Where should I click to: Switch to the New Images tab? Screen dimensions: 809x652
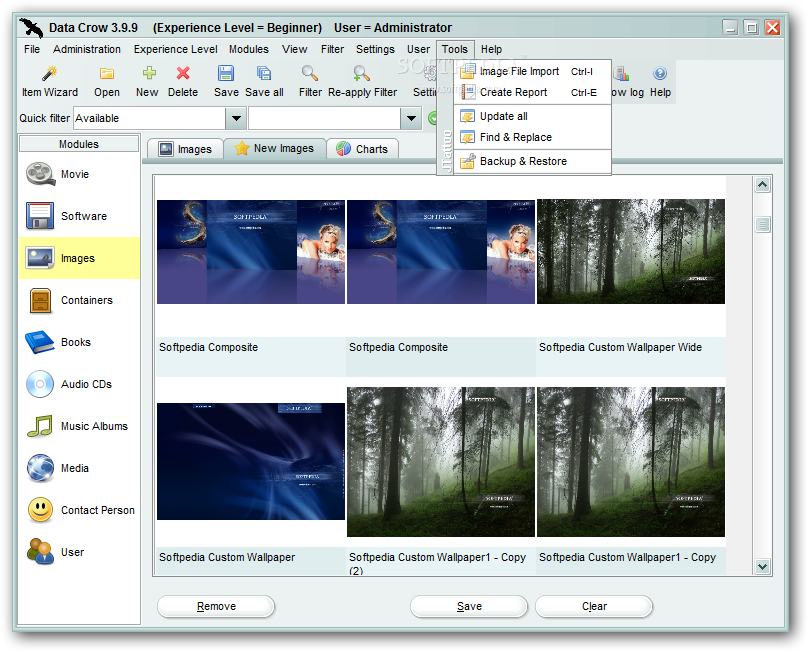click(x=274, y=149)
